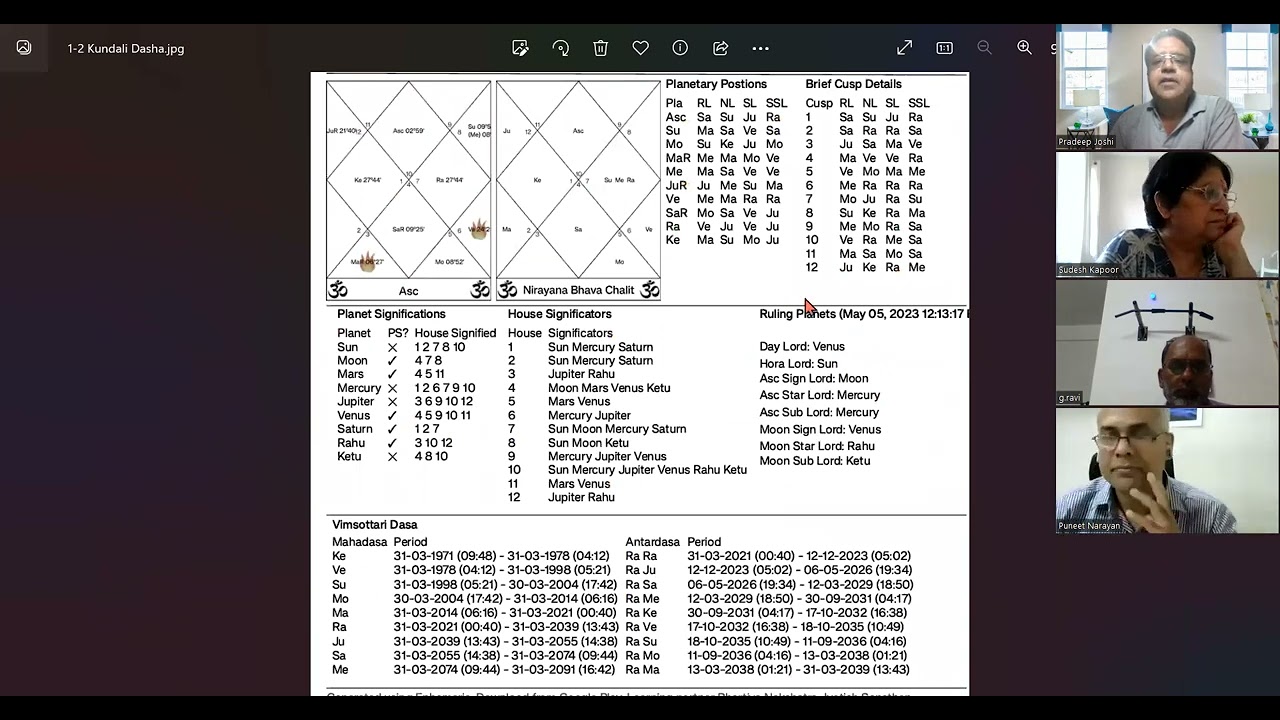Click the Brief Cusp Details heading
Image resolution: width=1280 pixels, height=720 pixels.
pyautogui.click(x=853, y=84)
